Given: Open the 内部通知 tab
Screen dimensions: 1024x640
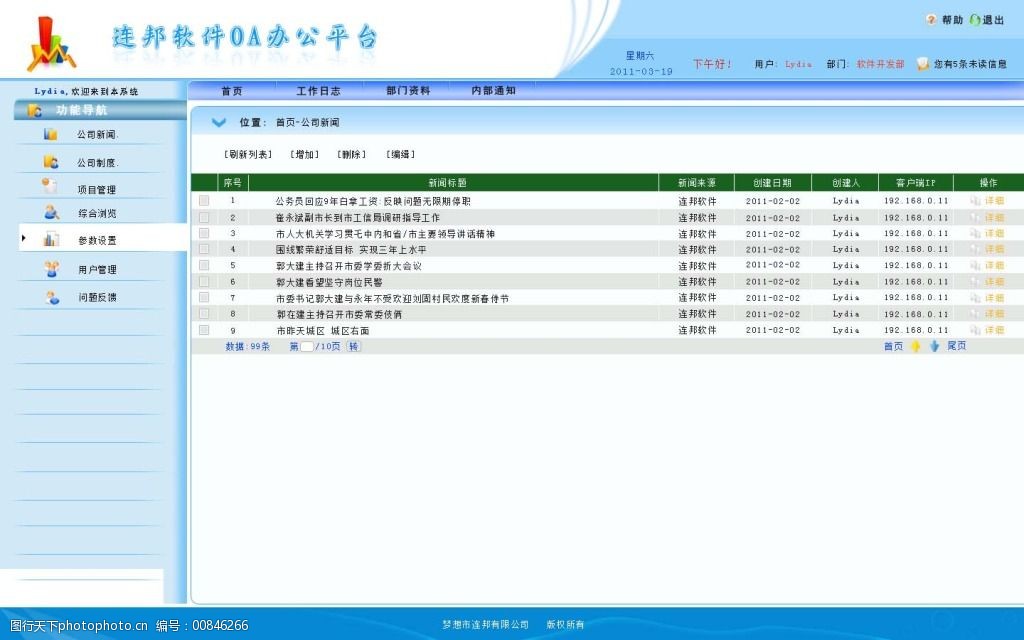Looking at the screenshot, I should (491, 89).
